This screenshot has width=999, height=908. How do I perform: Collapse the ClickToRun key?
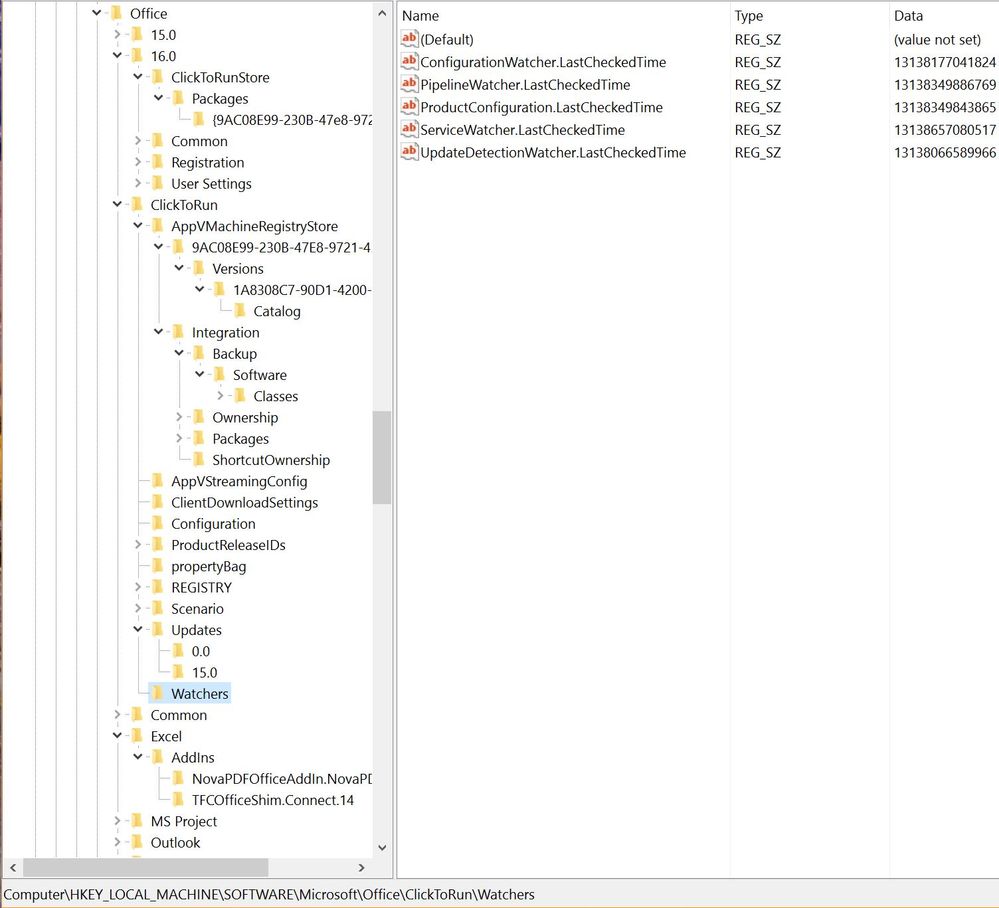coord(117,205)
